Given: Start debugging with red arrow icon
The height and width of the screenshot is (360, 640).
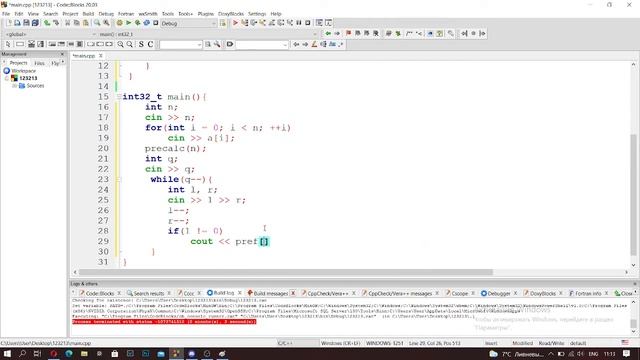Looking at the screenshot, I should tap(235, 23).
